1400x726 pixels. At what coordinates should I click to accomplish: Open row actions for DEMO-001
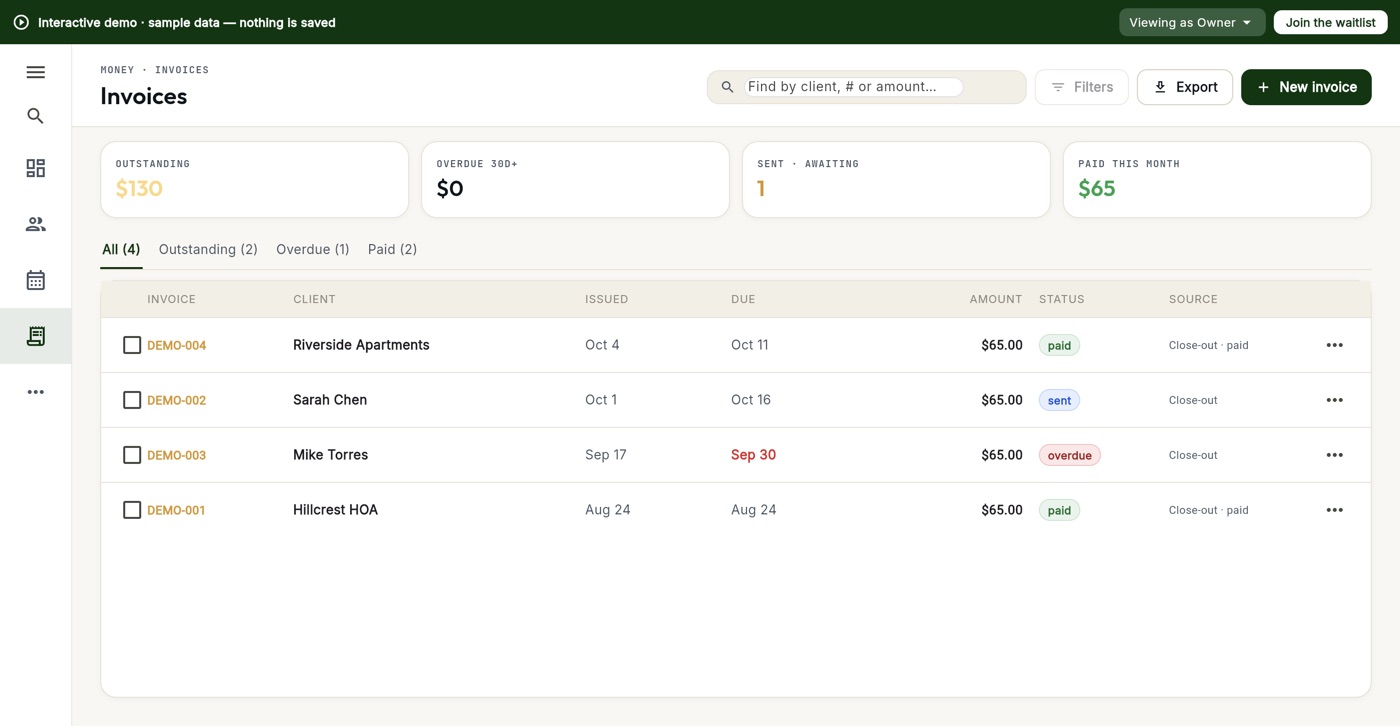1335,510
